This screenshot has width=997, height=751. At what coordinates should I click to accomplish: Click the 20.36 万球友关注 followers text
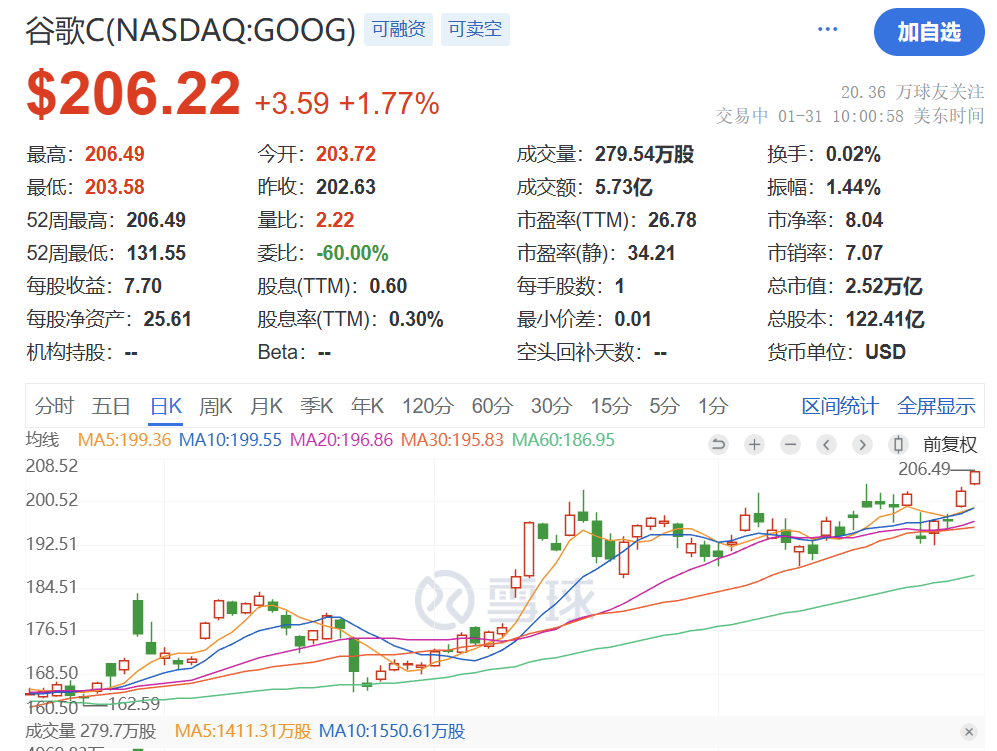coord(912,92)
